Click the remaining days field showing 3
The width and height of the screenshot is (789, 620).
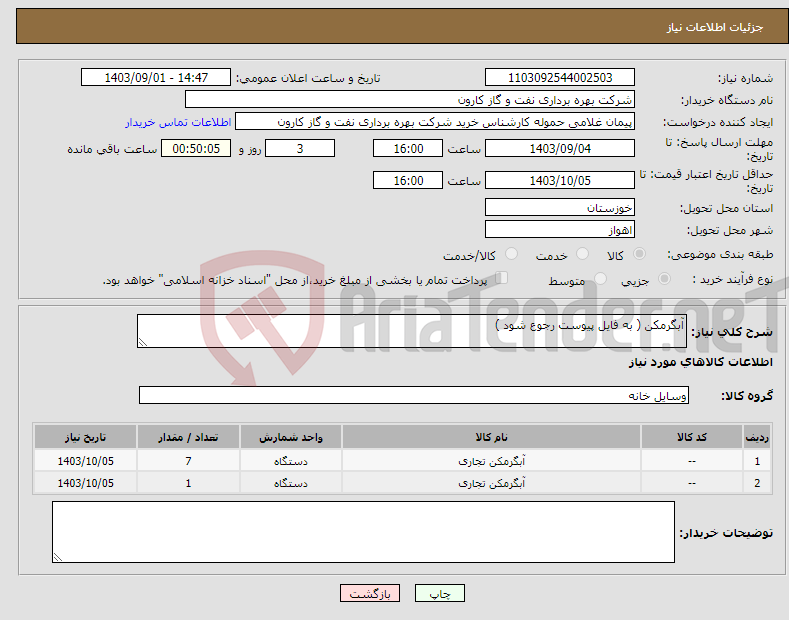300,148
